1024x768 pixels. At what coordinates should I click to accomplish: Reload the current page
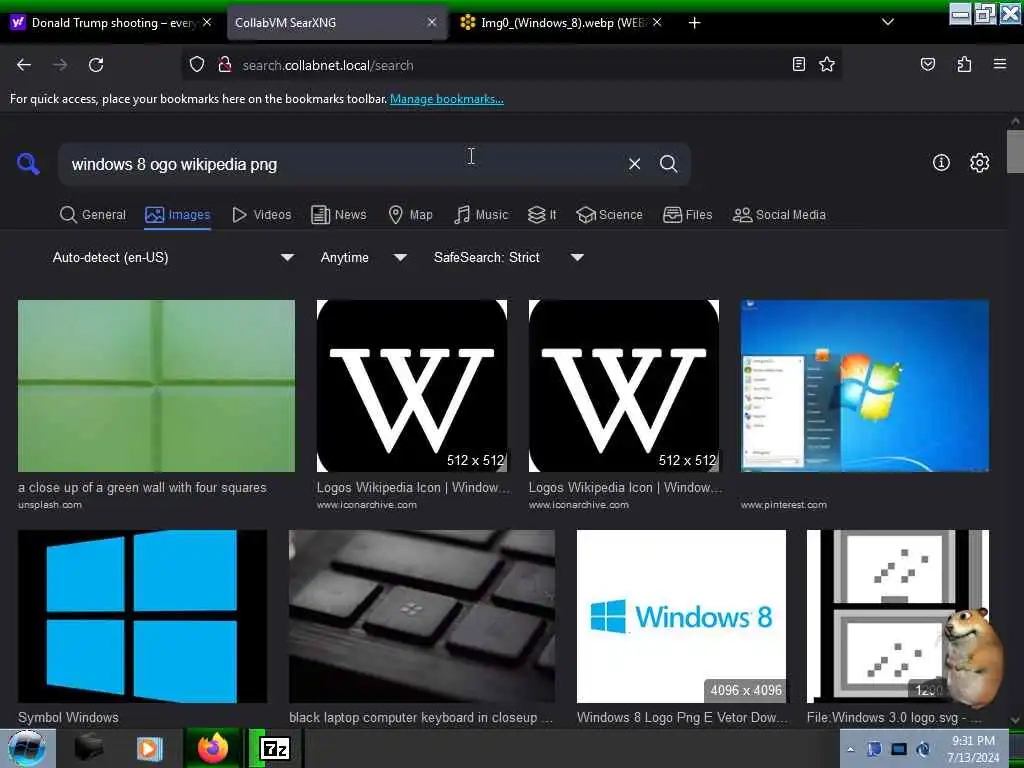tap(96, 65)
